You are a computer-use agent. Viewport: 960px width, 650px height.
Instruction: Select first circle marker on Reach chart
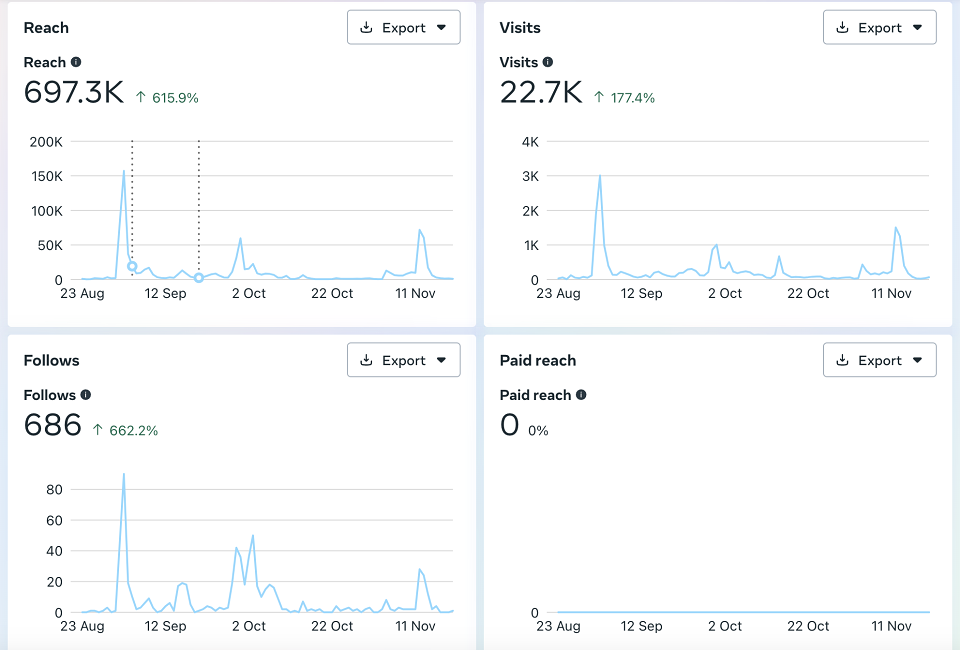(x=132, y=266)
